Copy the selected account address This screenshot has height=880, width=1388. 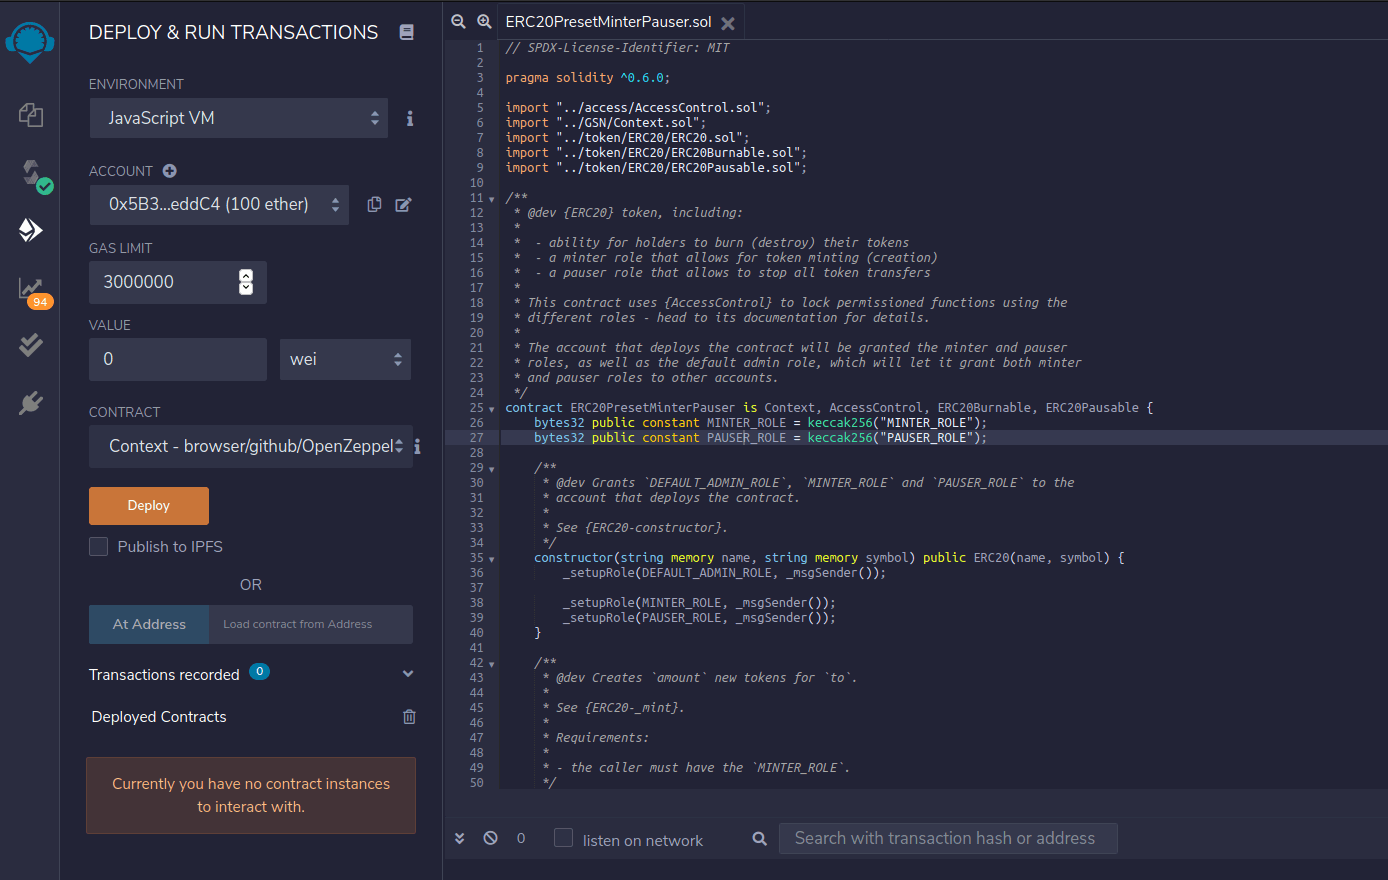pos(374,204)
